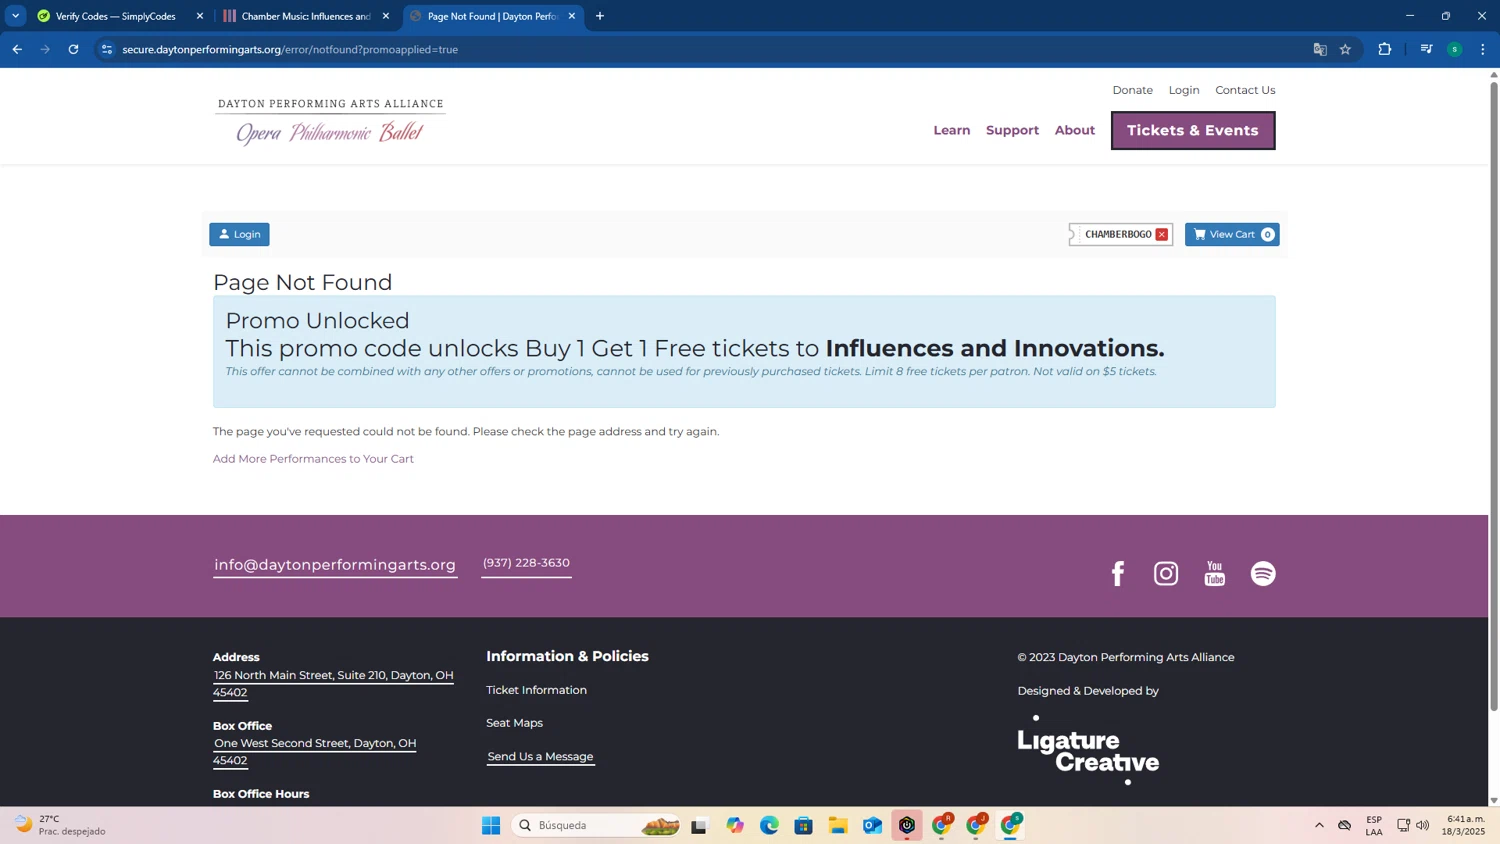Open the weather widget showing 27°C

(60, 825)
